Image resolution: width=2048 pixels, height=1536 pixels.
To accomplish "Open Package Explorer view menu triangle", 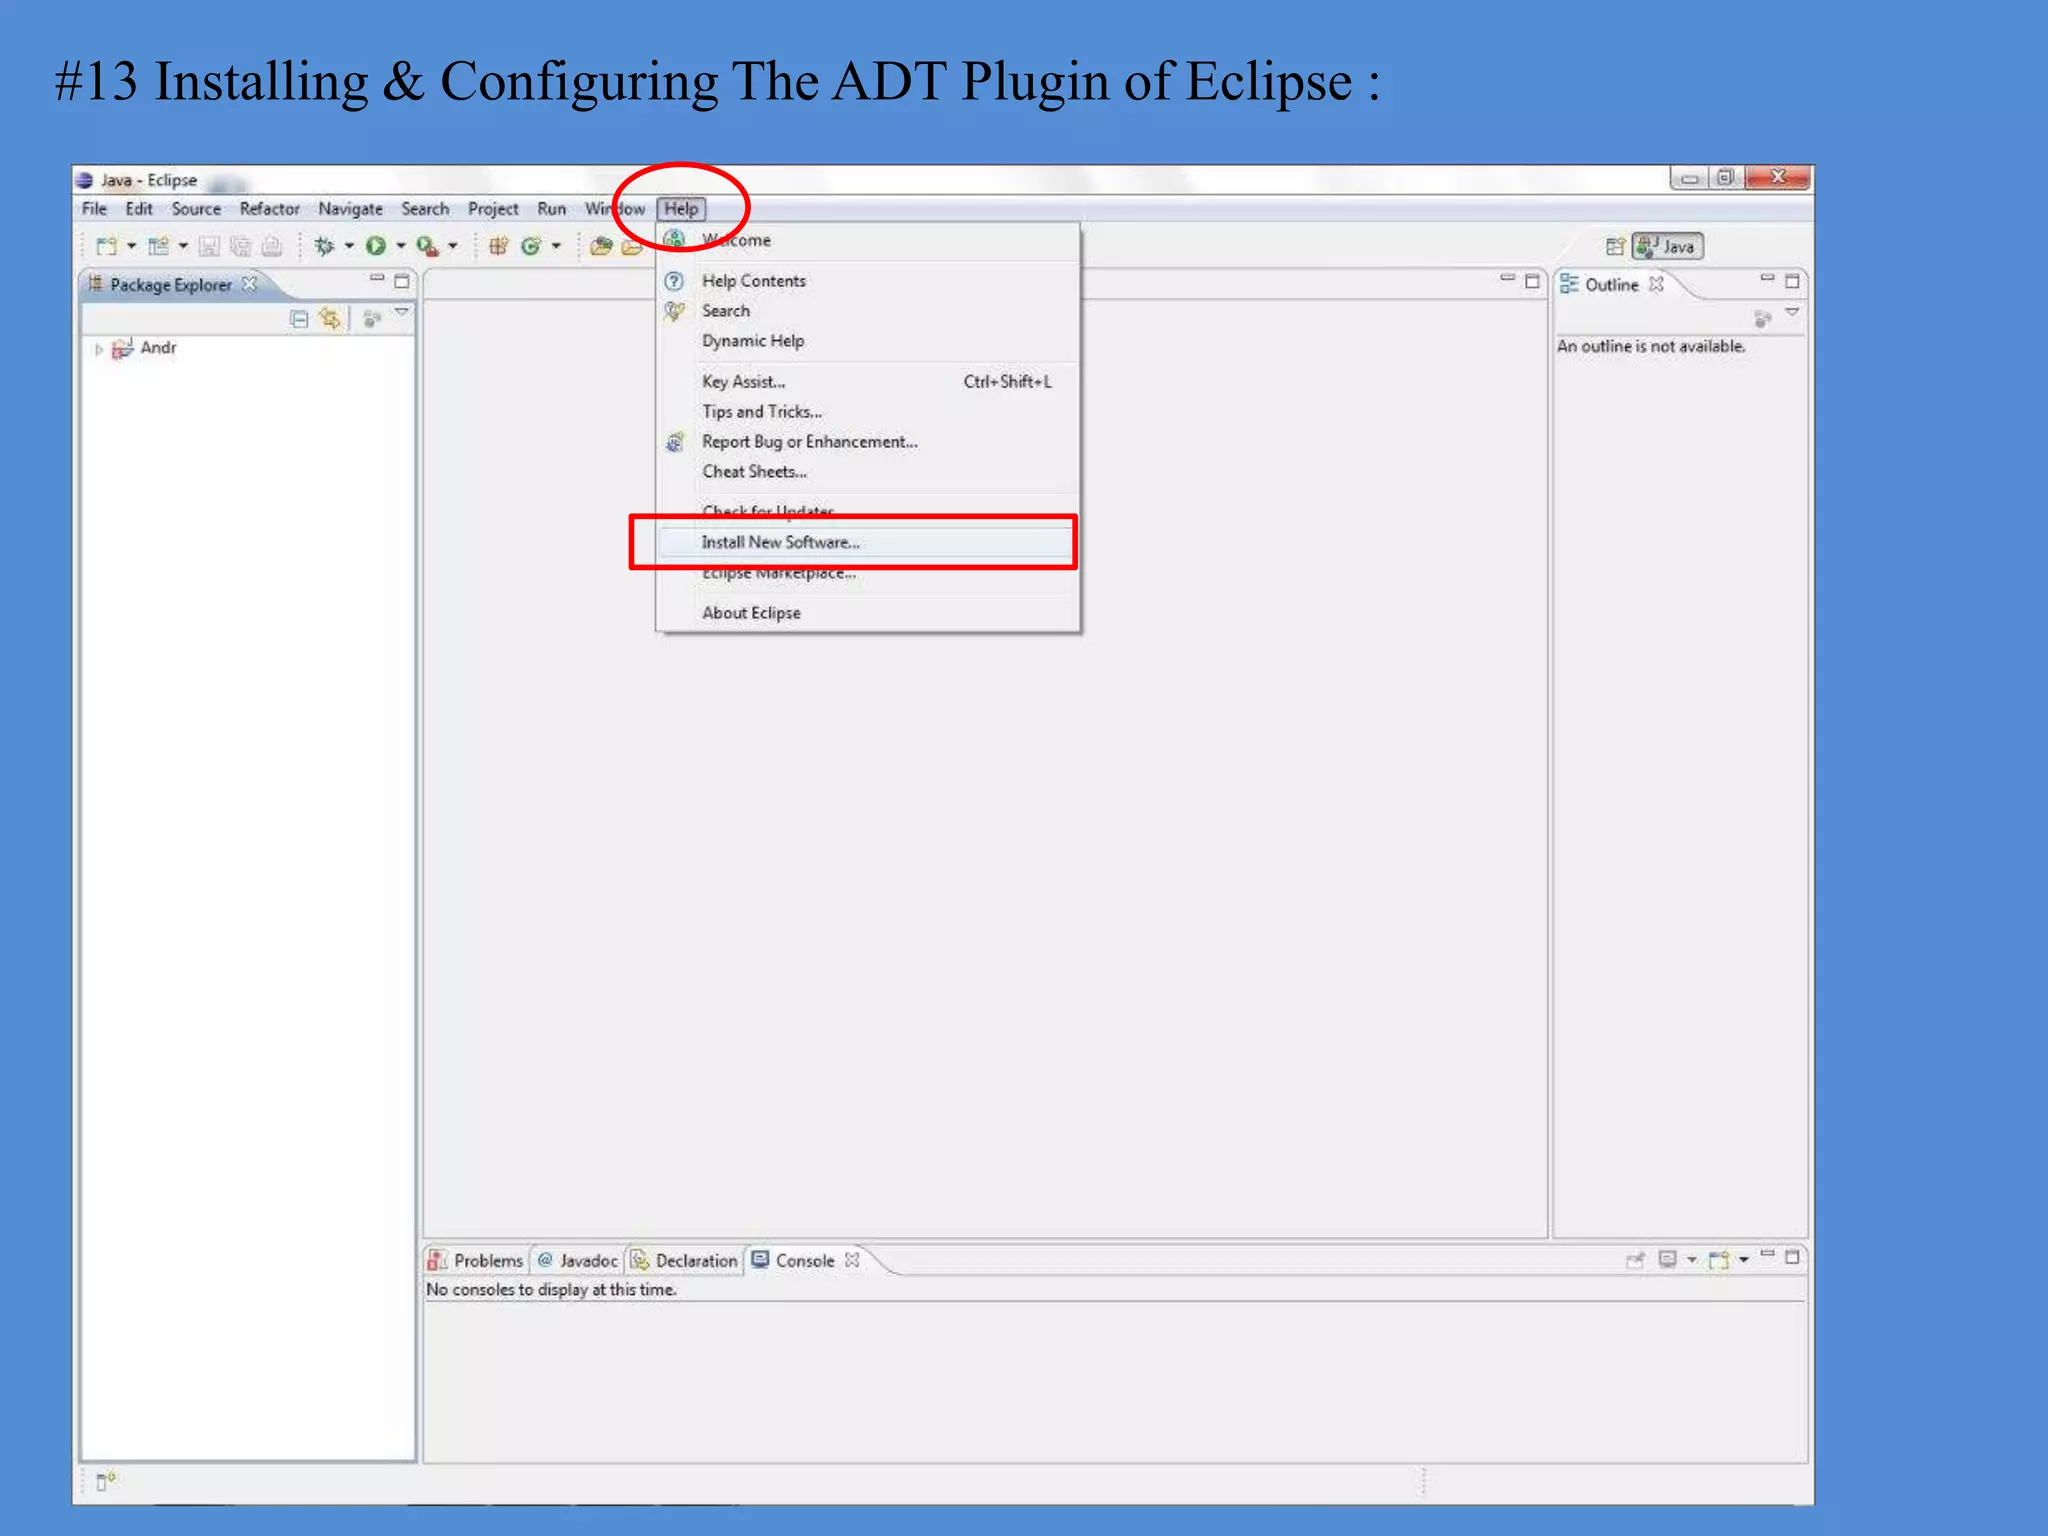I will tap(402, 314).
